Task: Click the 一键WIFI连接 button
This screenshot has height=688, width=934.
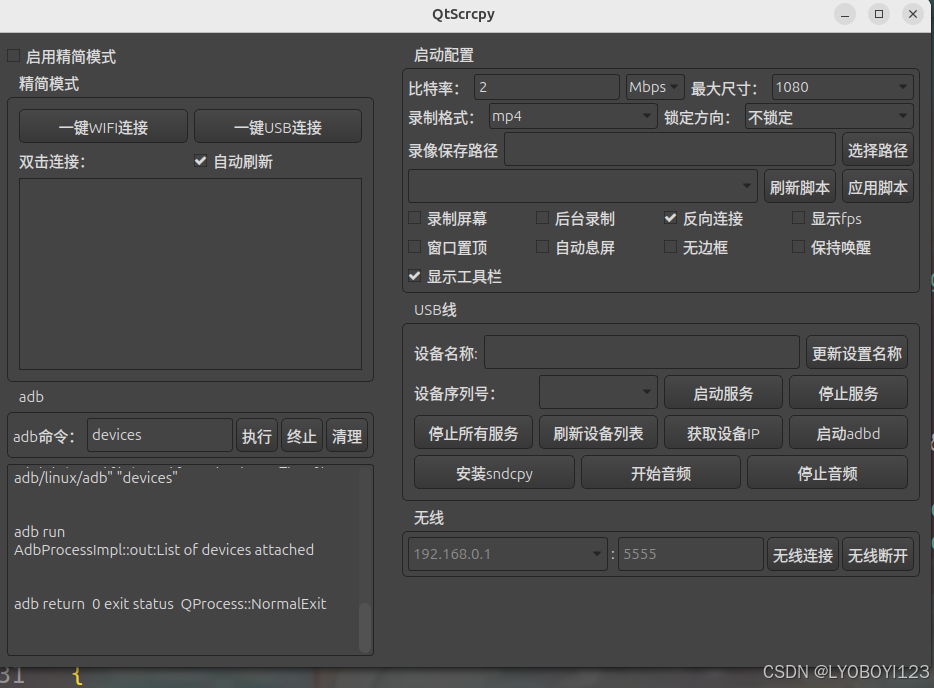Action: 103,126
